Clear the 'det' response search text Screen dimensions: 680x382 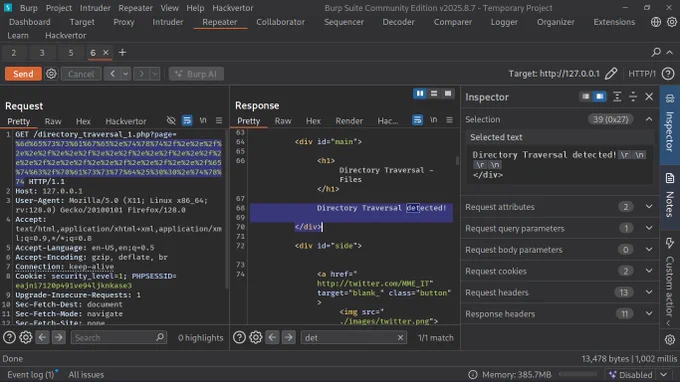point(400,337)
